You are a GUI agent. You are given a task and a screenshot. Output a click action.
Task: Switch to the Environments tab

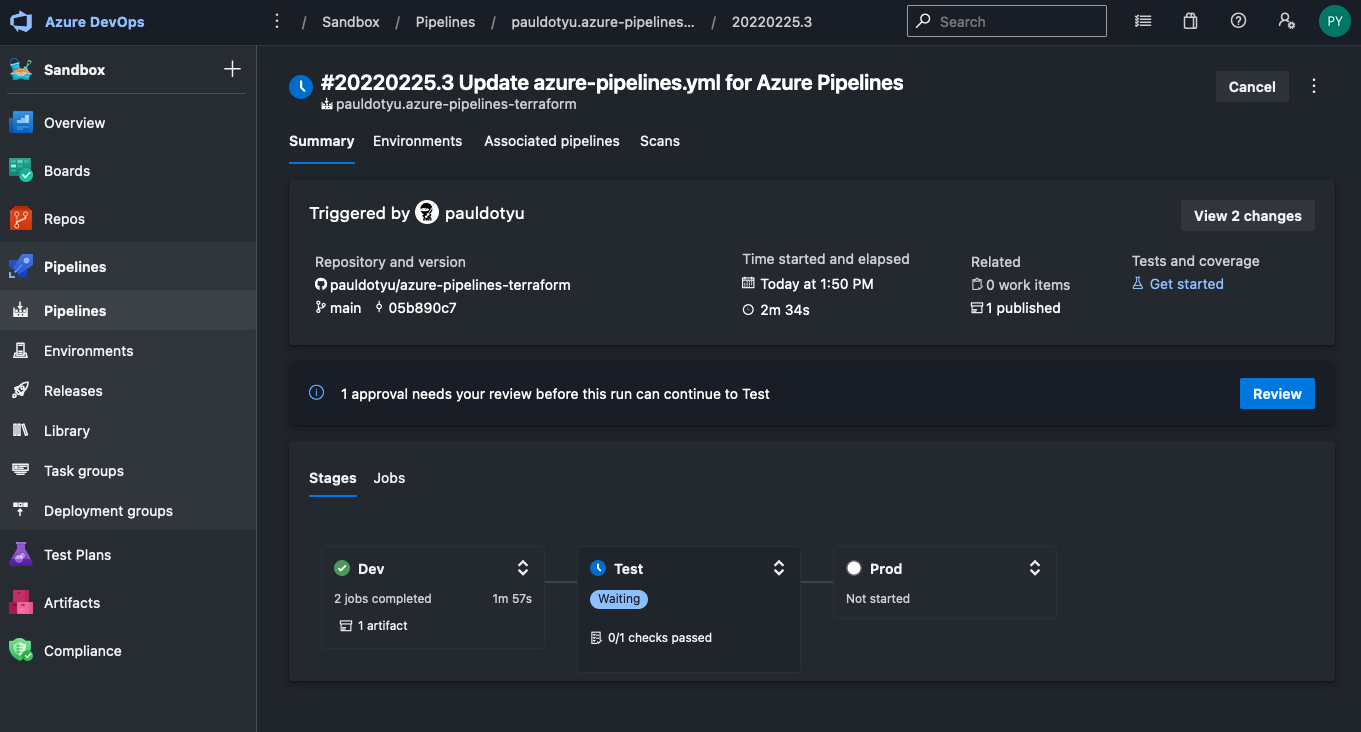point(417,141)
